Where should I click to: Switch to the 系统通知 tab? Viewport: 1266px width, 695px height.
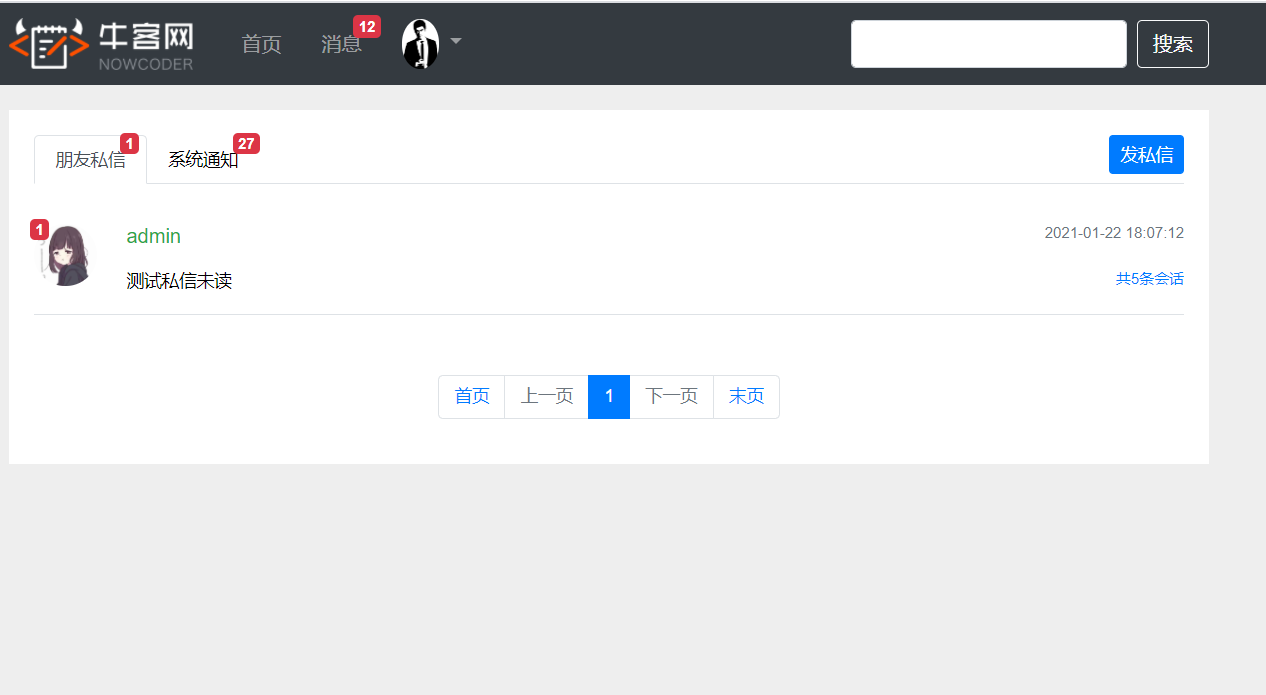pos(203,160)
